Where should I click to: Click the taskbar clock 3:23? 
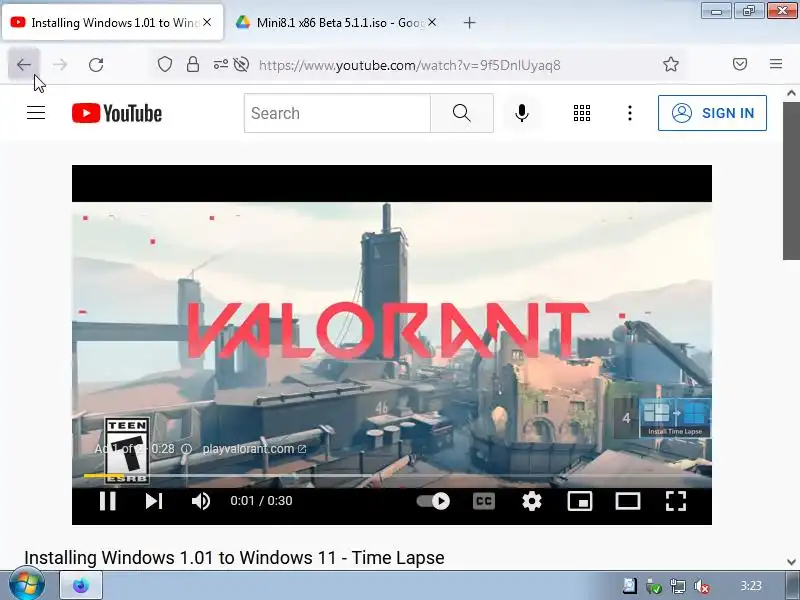751,586
